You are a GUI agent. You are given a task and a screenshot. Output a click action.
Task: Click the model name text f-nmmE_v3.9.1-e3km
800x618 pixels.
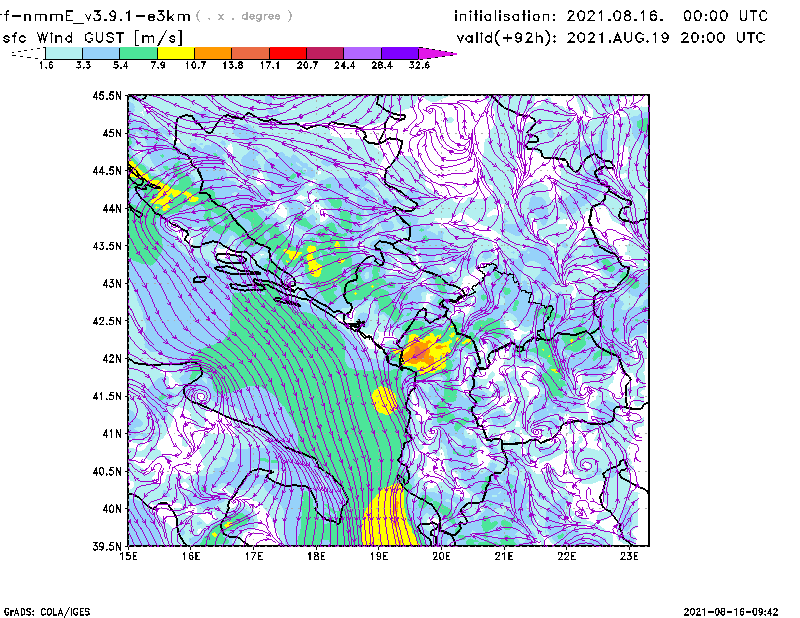click(95, 16)
